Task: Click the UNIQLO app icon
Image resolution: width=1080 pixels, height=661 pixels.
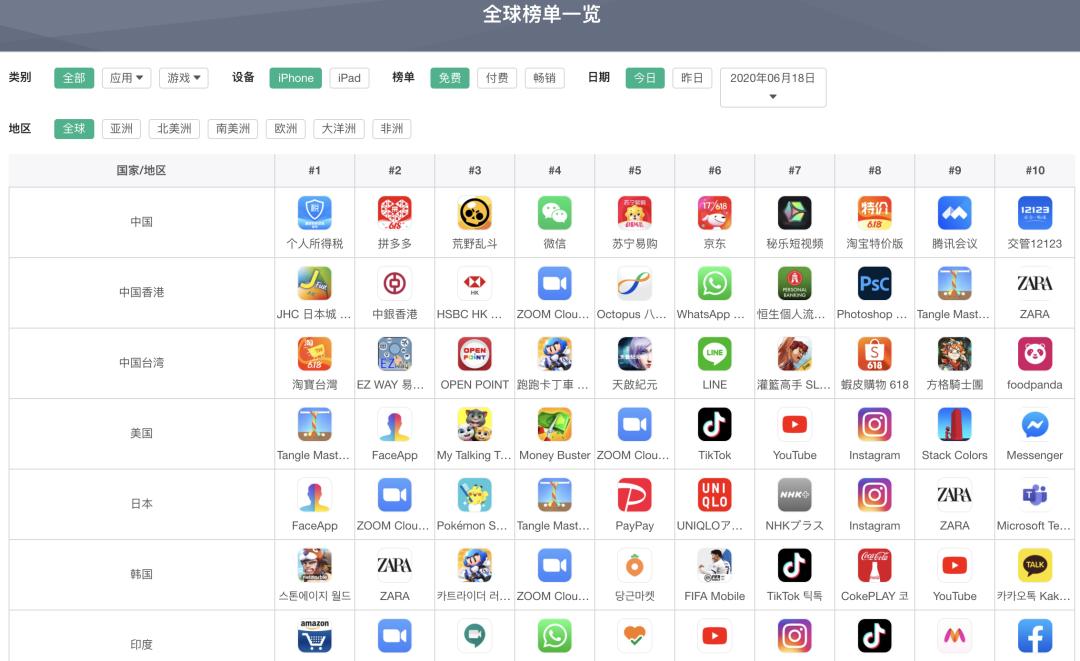Action: pyautogui.click(x=714, y=495)
